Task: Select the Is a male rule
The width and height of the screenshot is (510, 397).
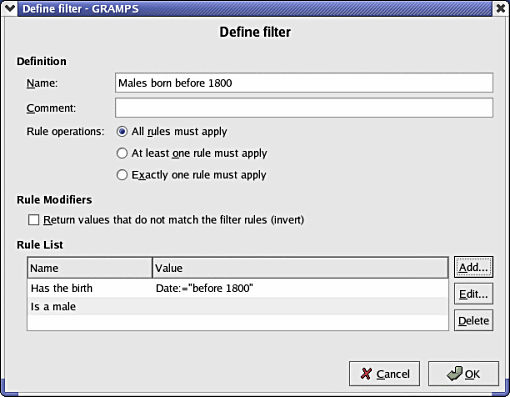Action: click(x=238, y=306)
